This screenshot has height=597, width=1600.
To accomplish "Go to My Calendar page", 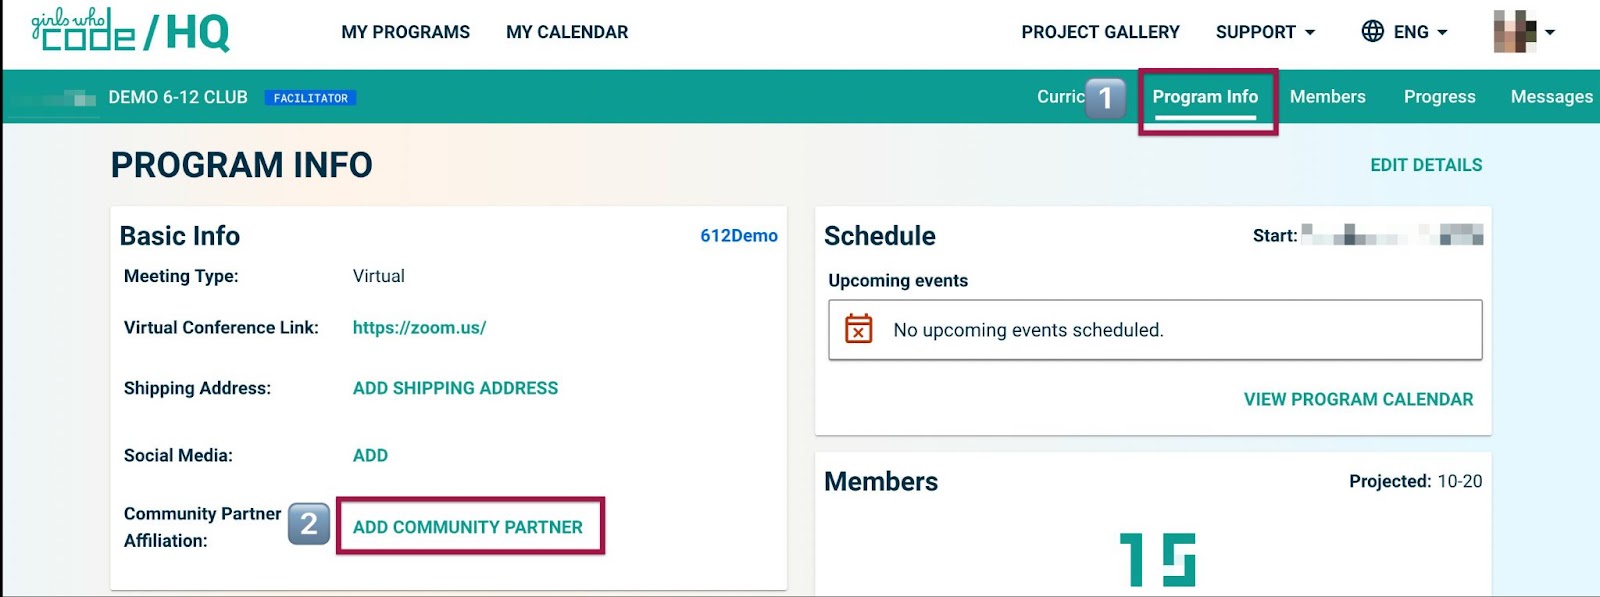I will pyautogui.click(x=567, y=32).
